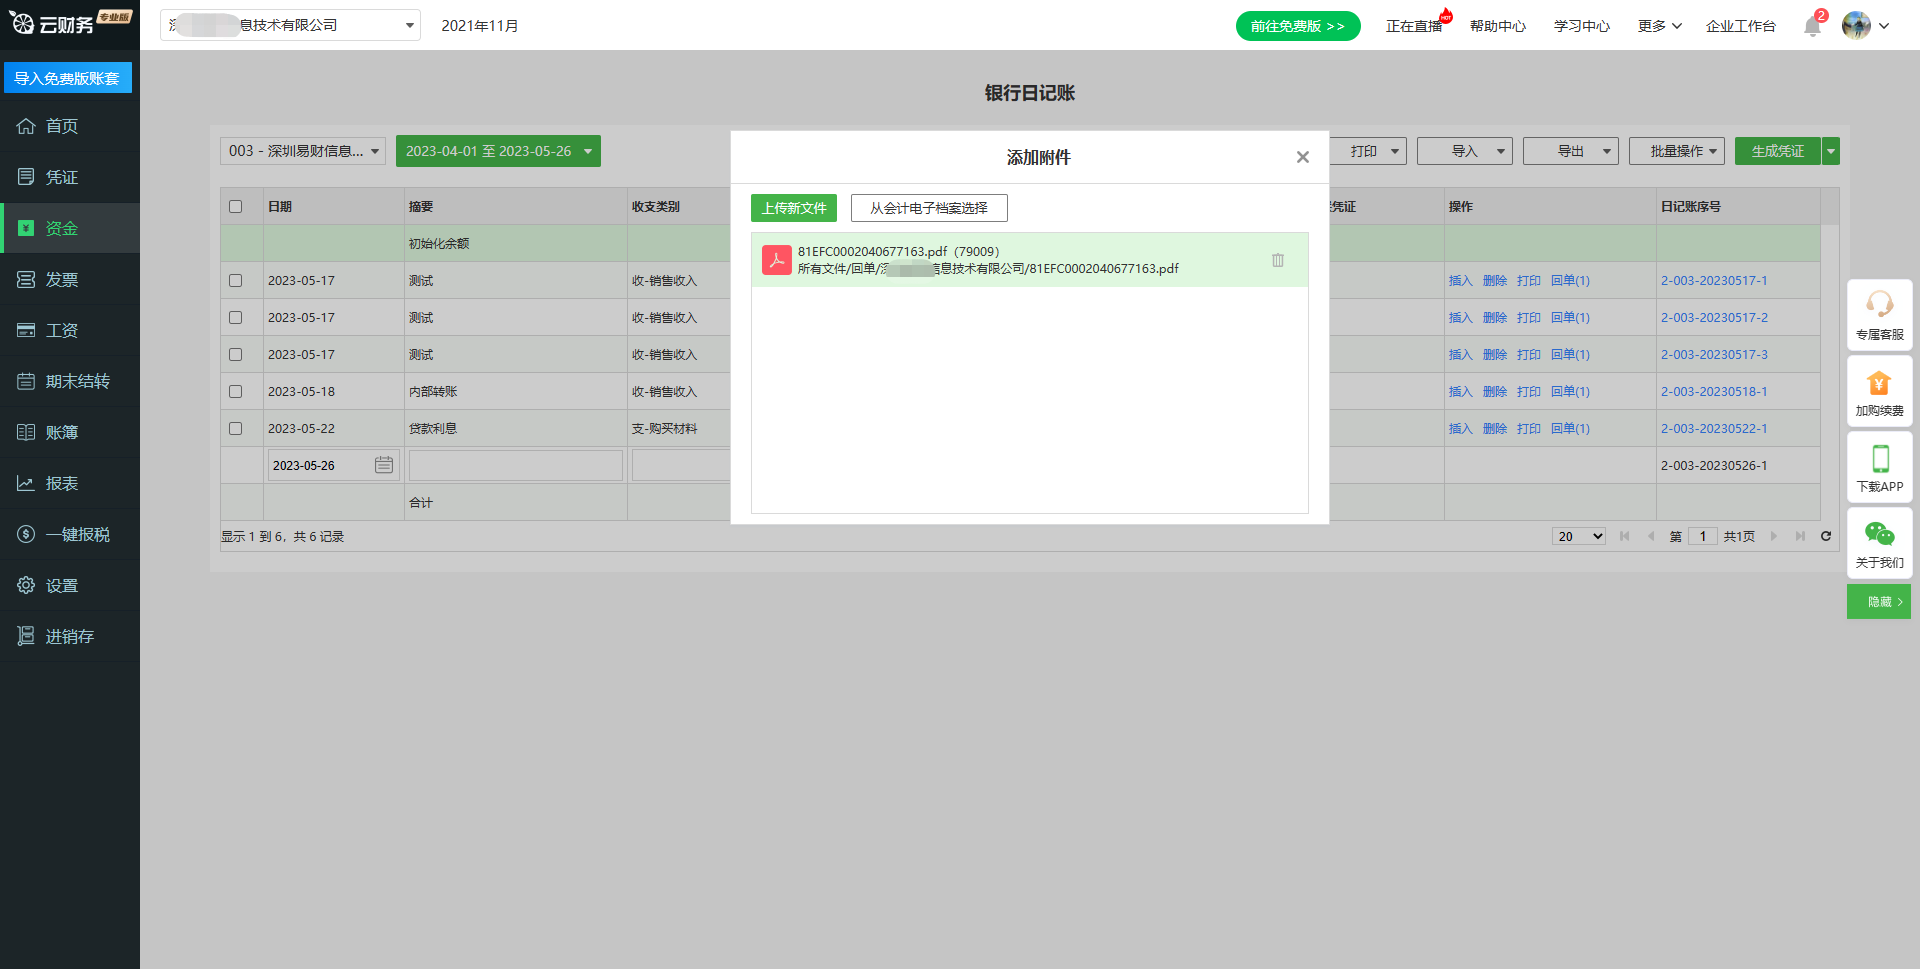Click the 下载APP phone icon

pyautogui.click(x=1880, y=458)
